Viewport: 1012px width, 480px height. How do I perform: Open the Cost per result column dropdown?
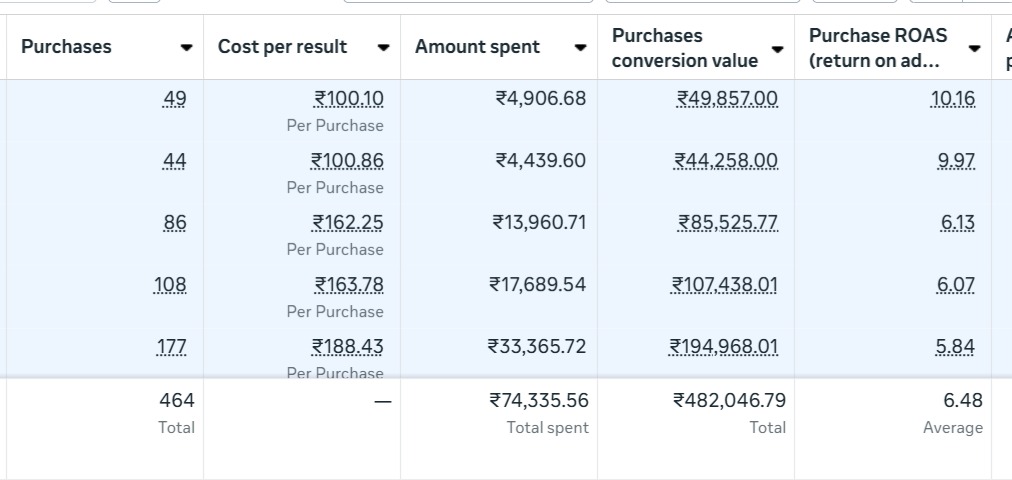[x=383, y=48]
